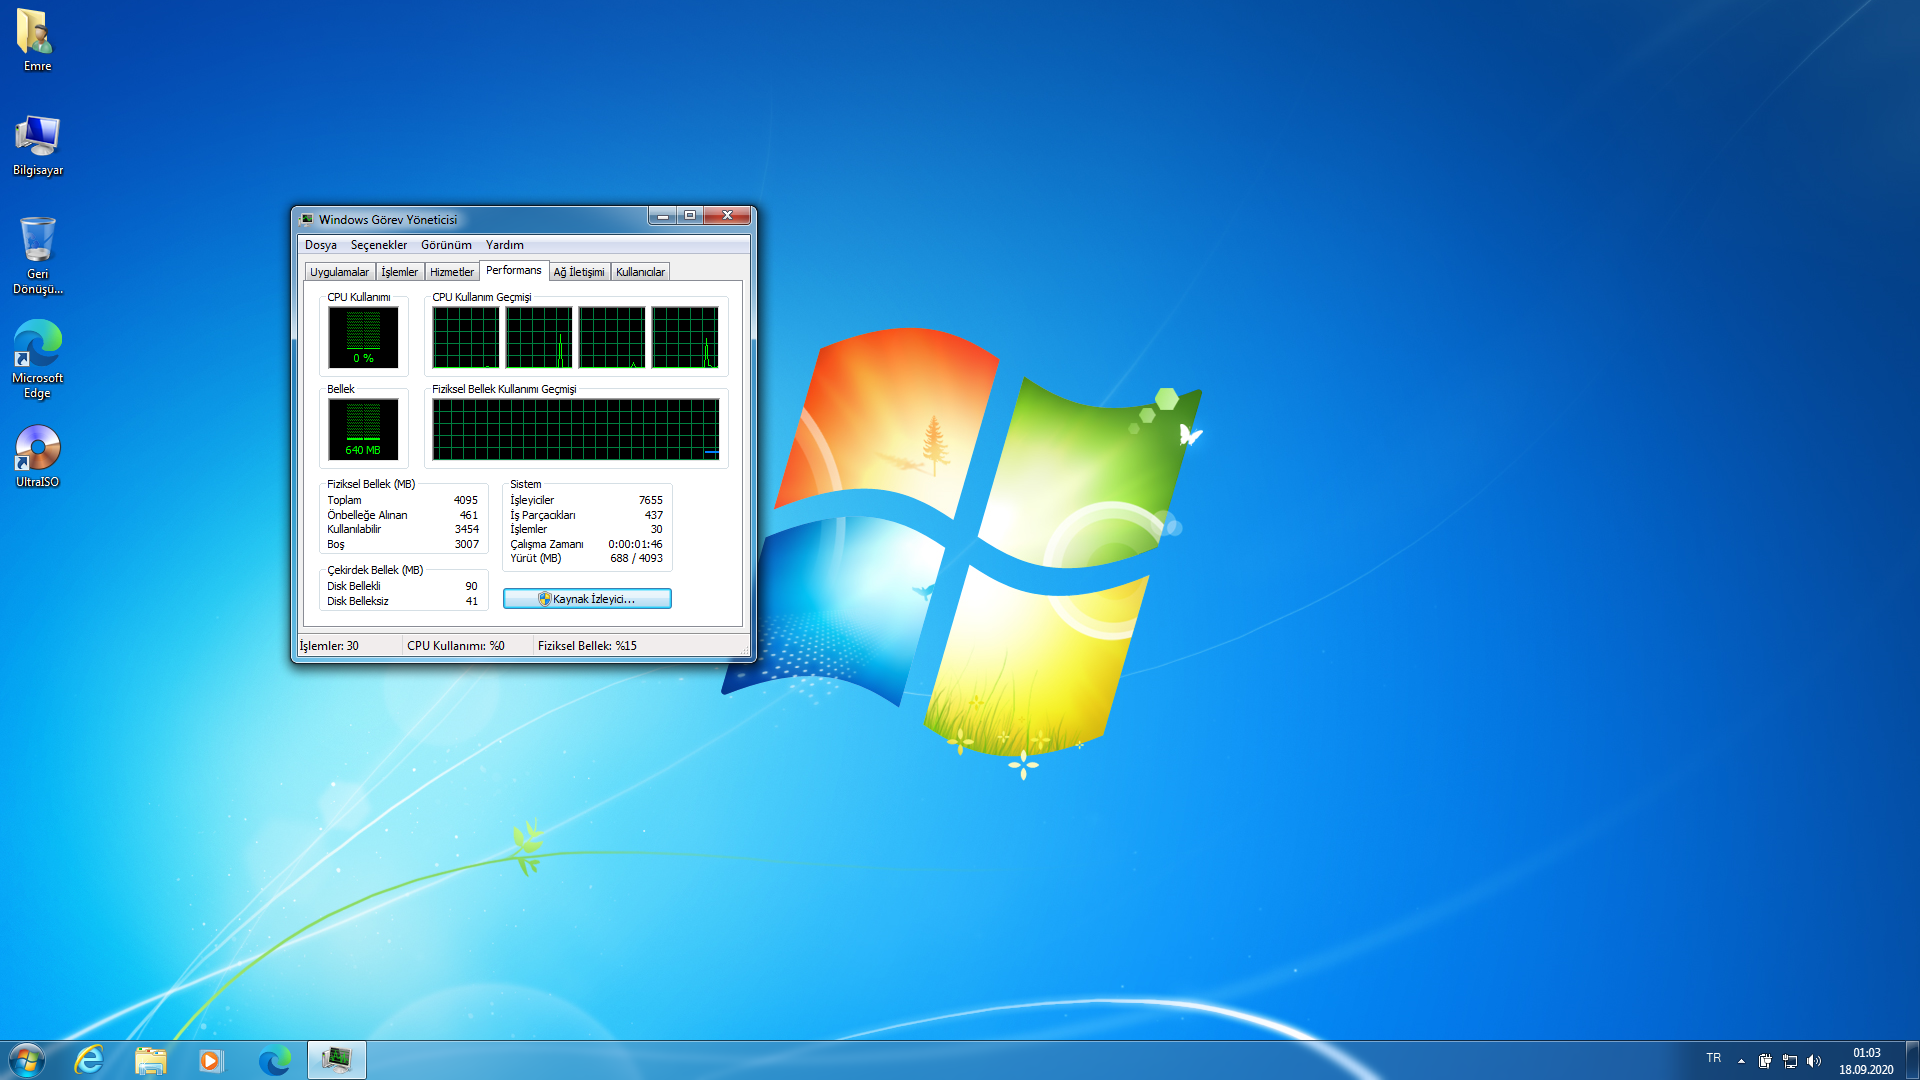
Task: Click the Fiziksel Bellek Kullanımı history graph
Action: click(576, 429)
